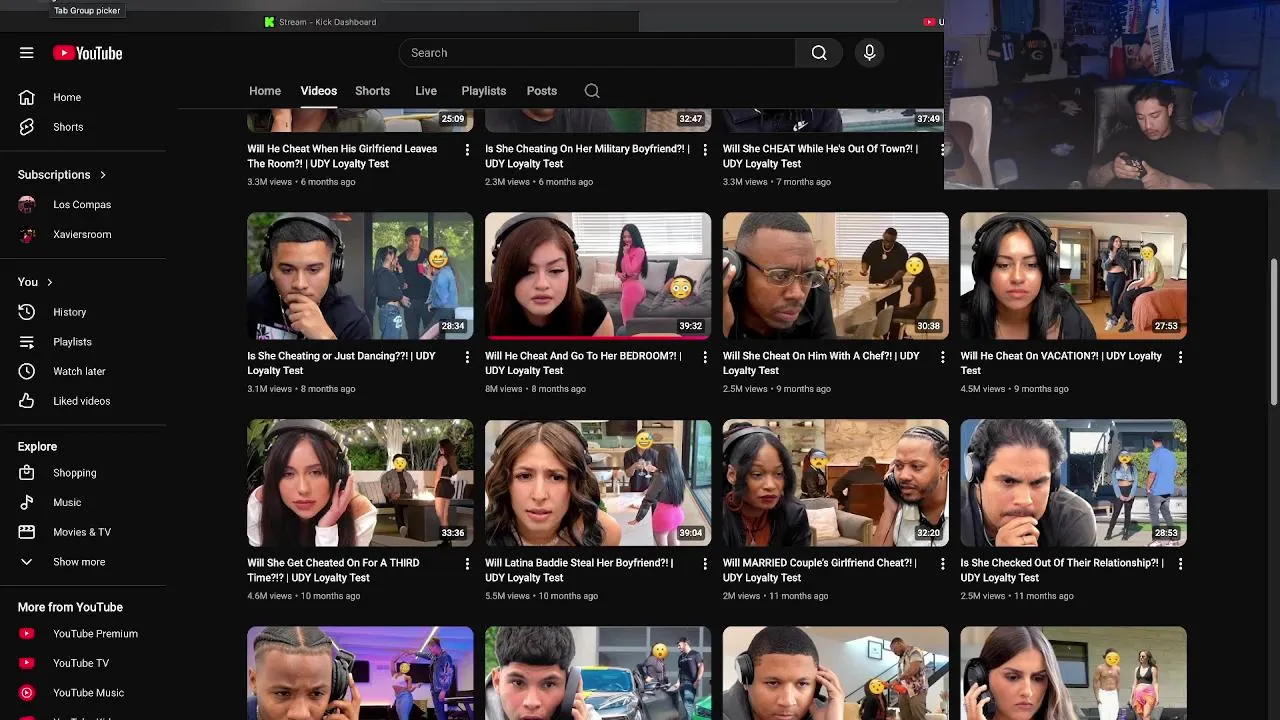Image resolution: width=1280 pixels, height=720 pixels.
Task: Open options for 'THIRD Time' video
Action: coord(467,564)
